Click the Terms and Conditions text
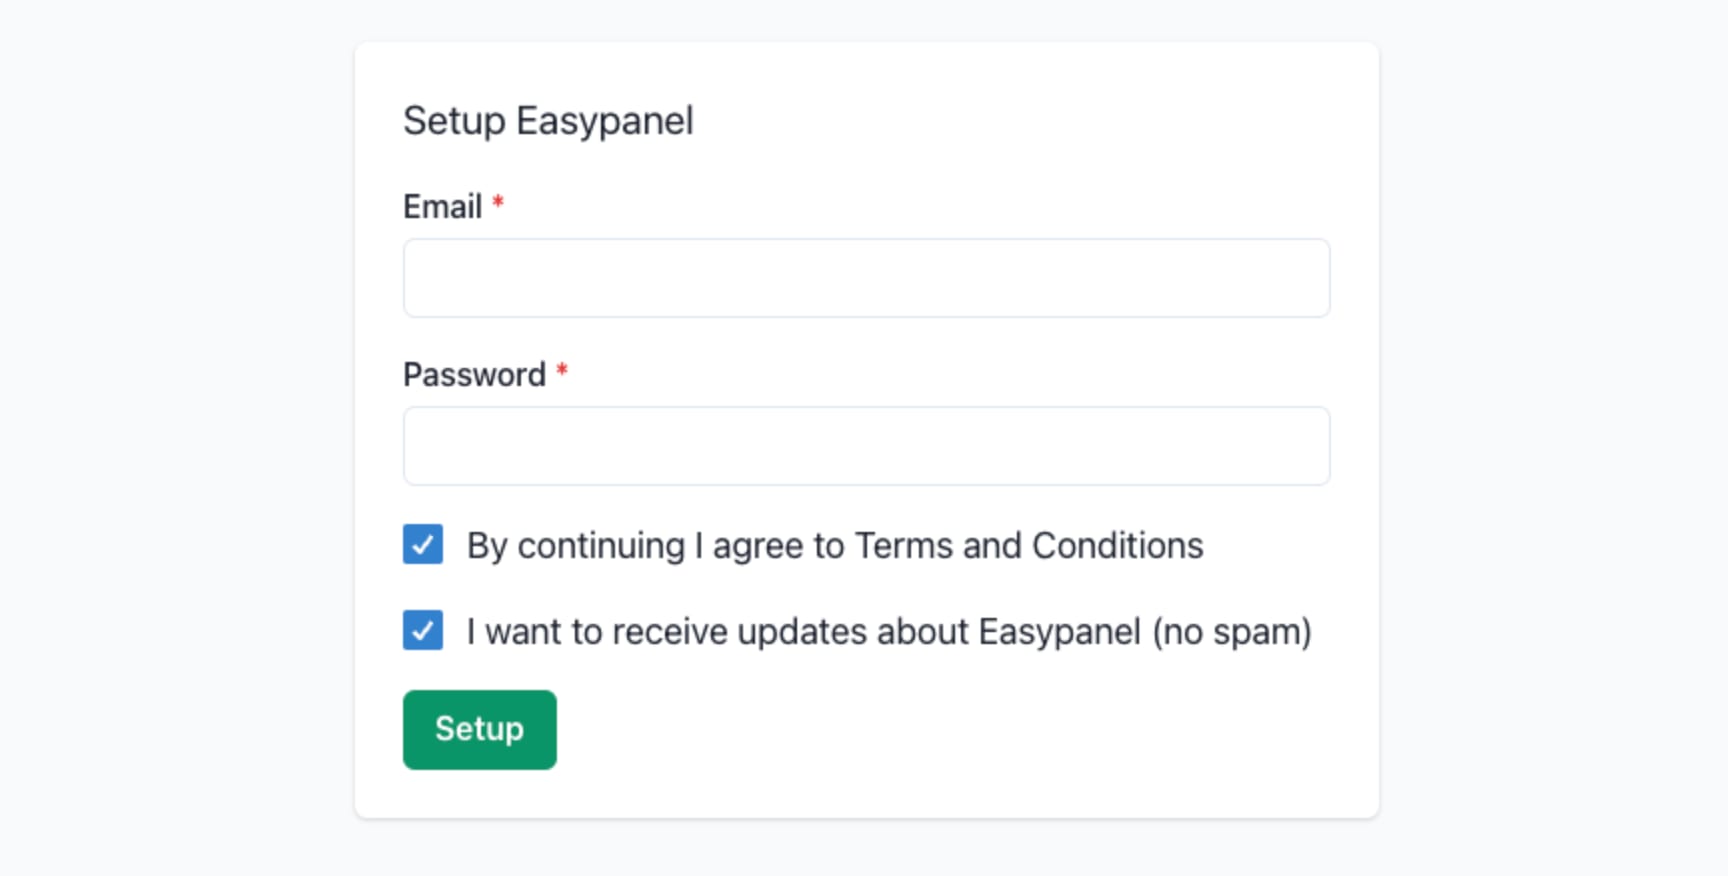This screenshot has width=1728, height=876. tap(834, 545)
